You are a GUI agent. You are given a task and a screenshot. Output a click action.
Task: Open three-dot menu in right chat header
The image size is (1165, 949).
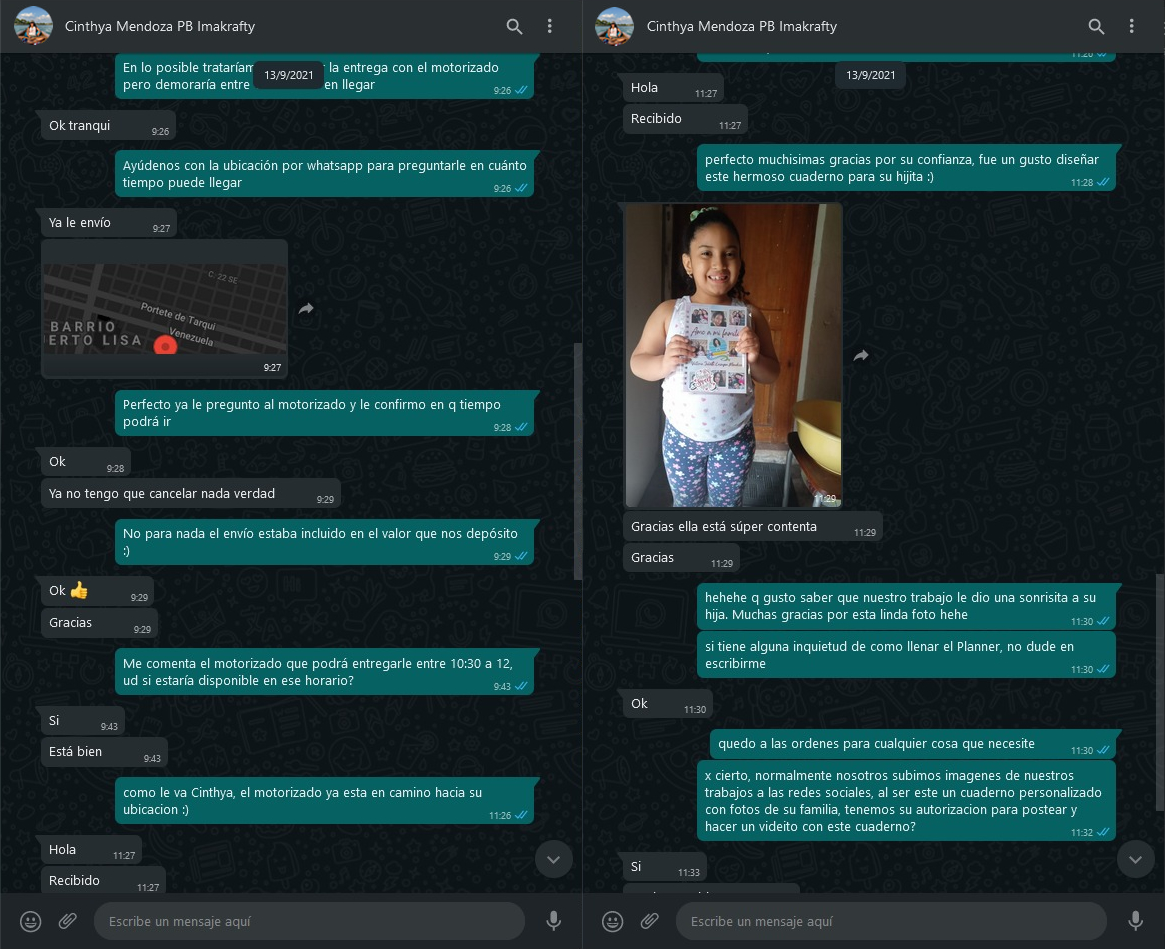click(1132, 27)
